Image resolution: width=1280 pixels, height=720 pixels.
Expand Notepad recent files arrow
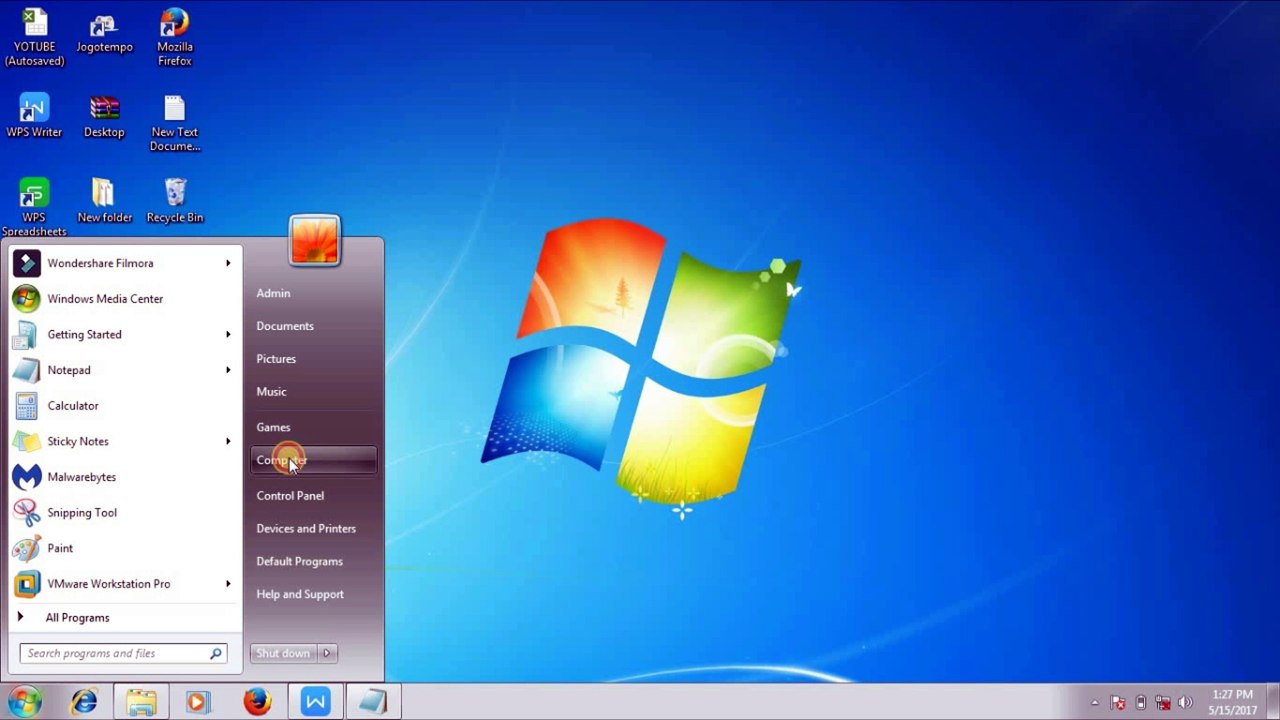pyautogui.click(x=228, y=370)
